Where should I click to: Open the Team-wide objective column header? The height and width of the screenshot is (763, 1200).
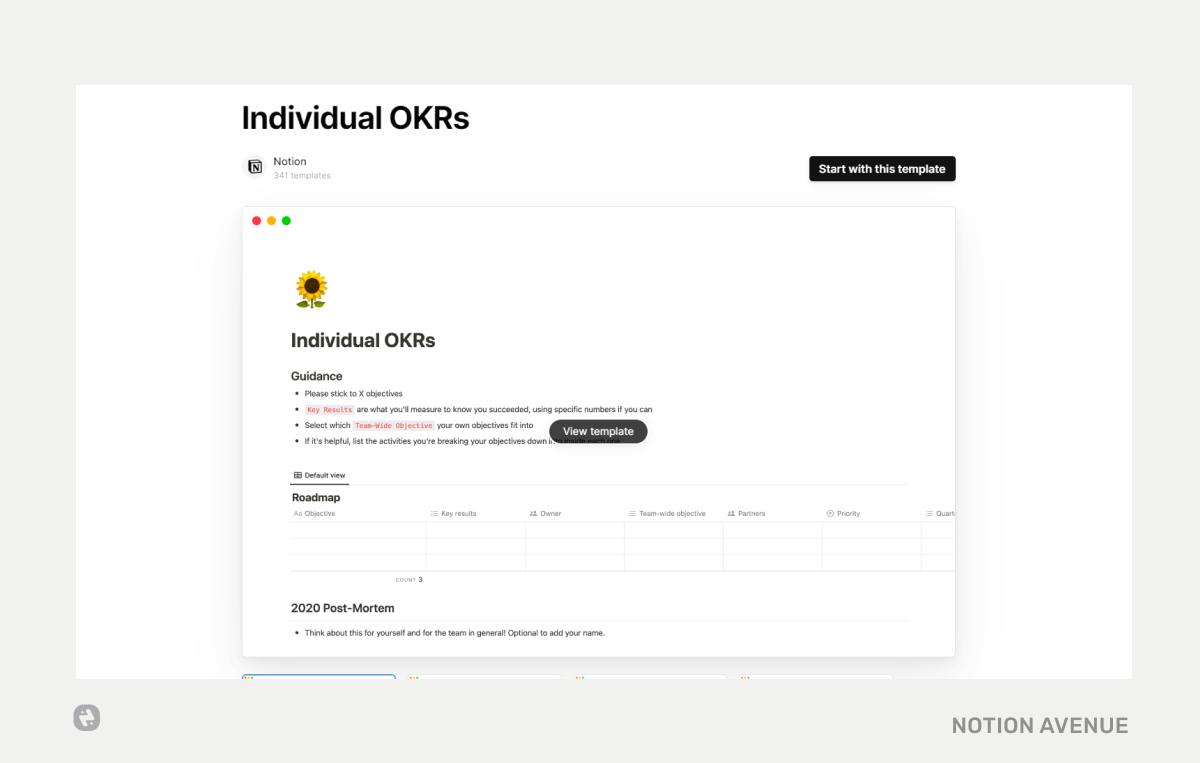pos(672,513)
